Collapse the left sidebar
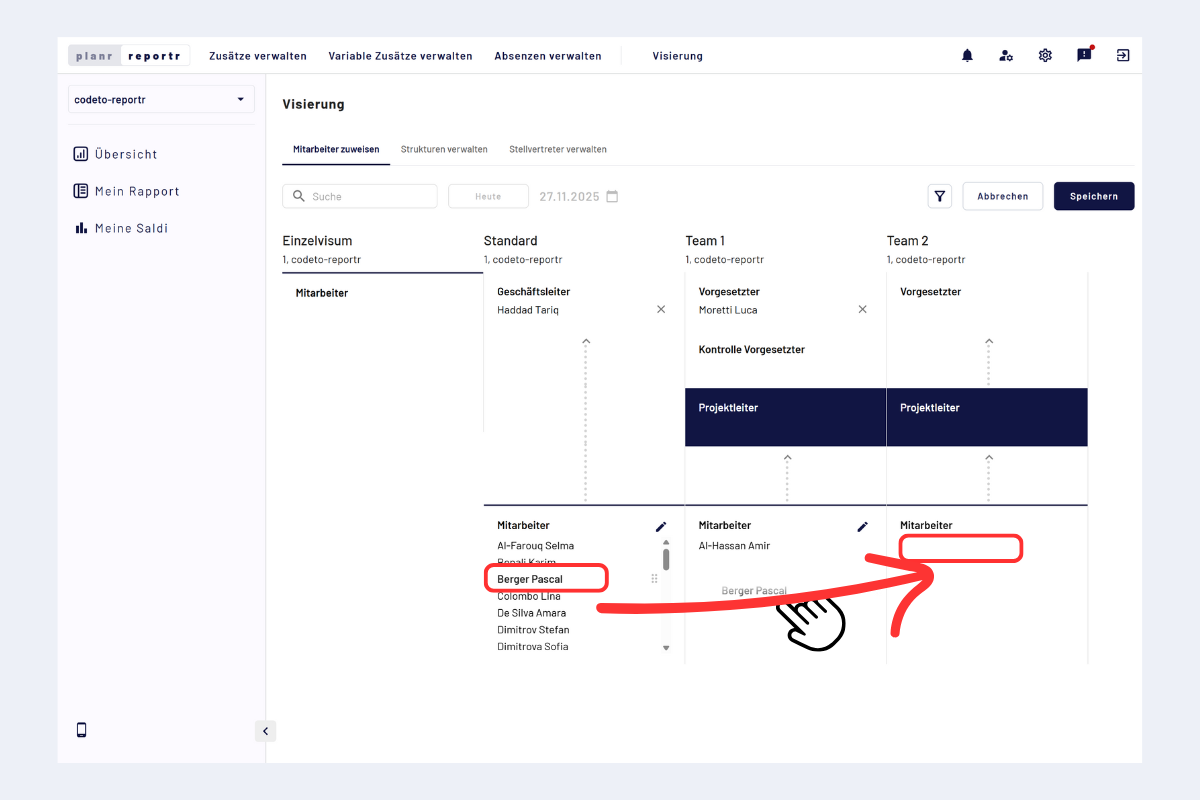Image resolution: width=1200 pixels, height=800 pixels. pos(265,731)
